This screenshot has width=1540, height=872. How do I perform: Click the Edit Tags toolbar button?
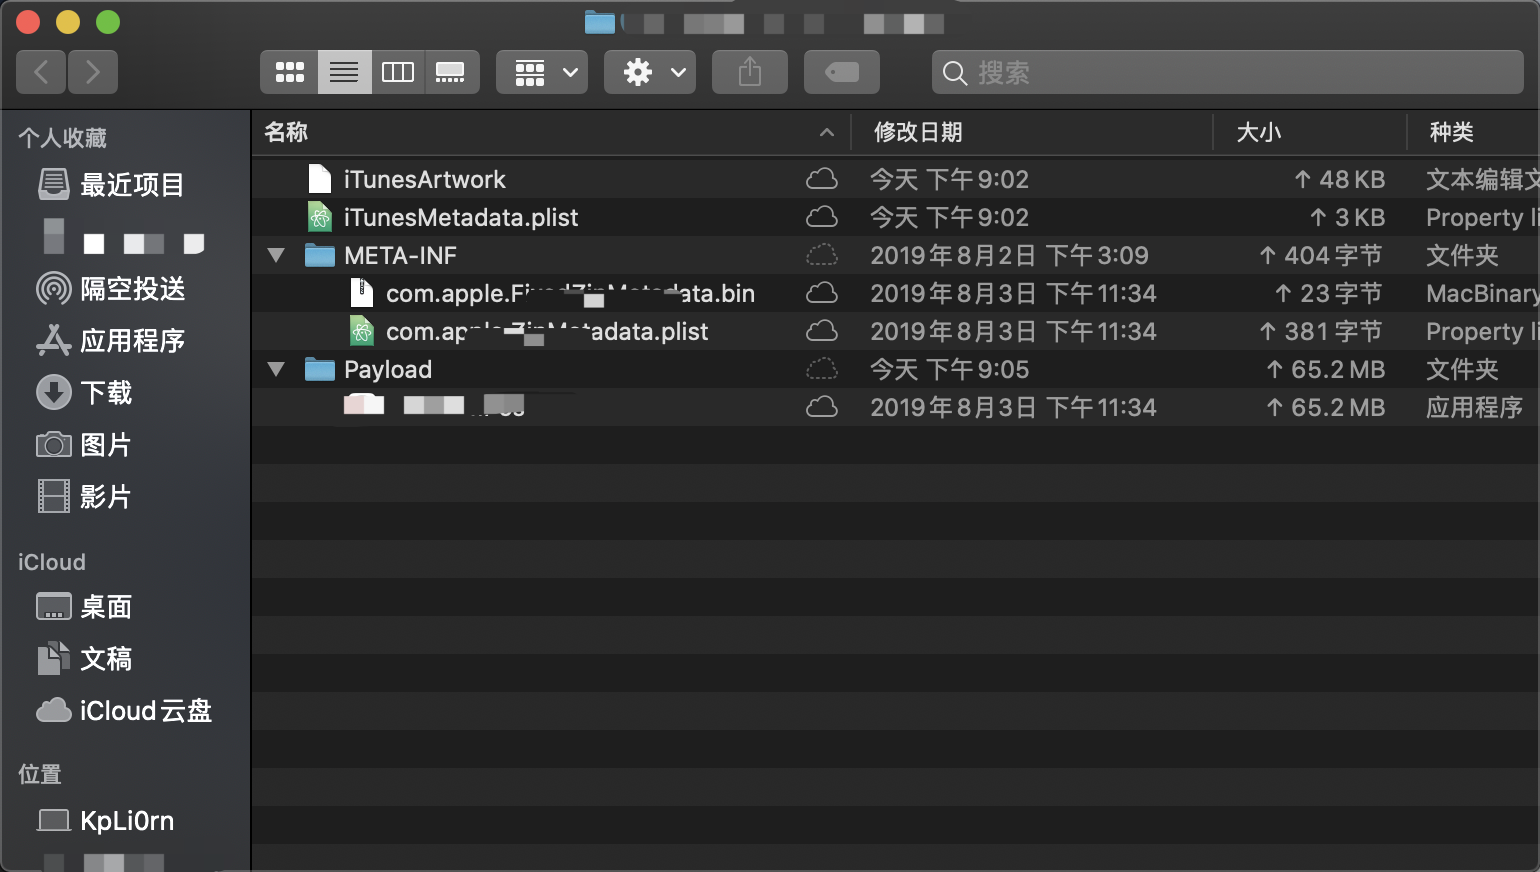[842, 72]
